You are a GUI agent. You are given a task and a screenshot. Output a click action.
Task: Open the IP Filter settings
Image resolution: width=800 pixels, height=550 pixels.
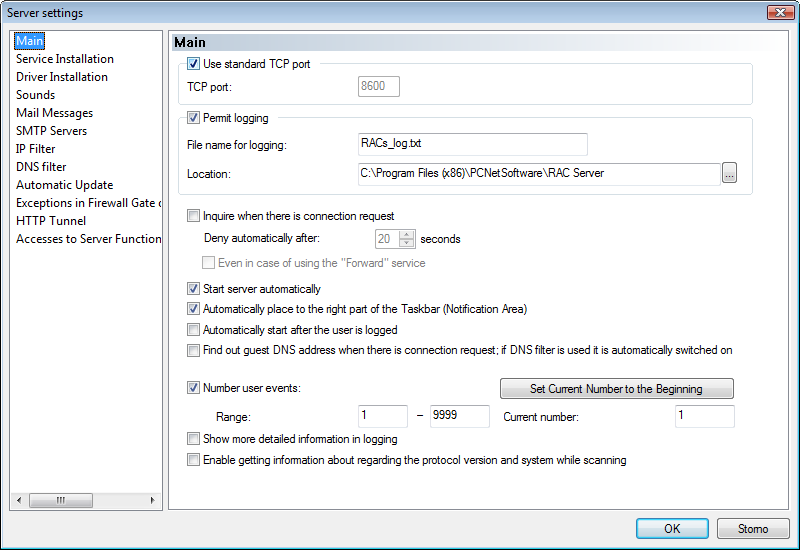(x=35, y=149)
